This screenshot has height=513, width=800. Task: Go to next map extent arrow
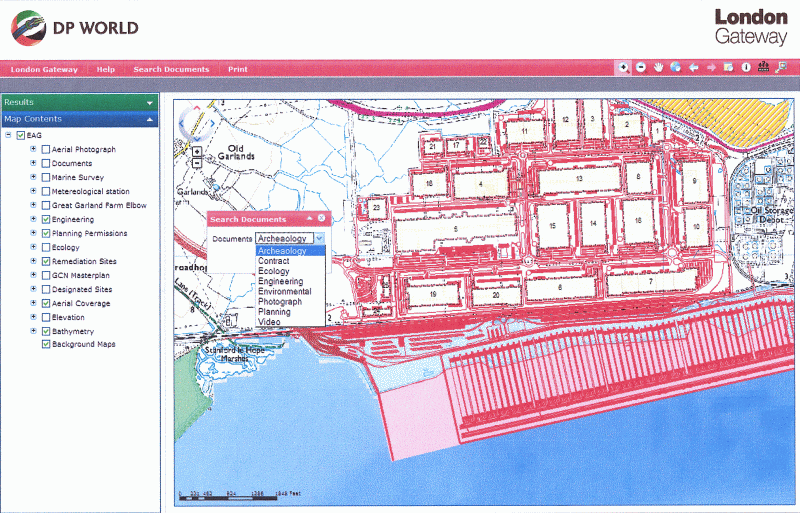click(x=711, y=67)
